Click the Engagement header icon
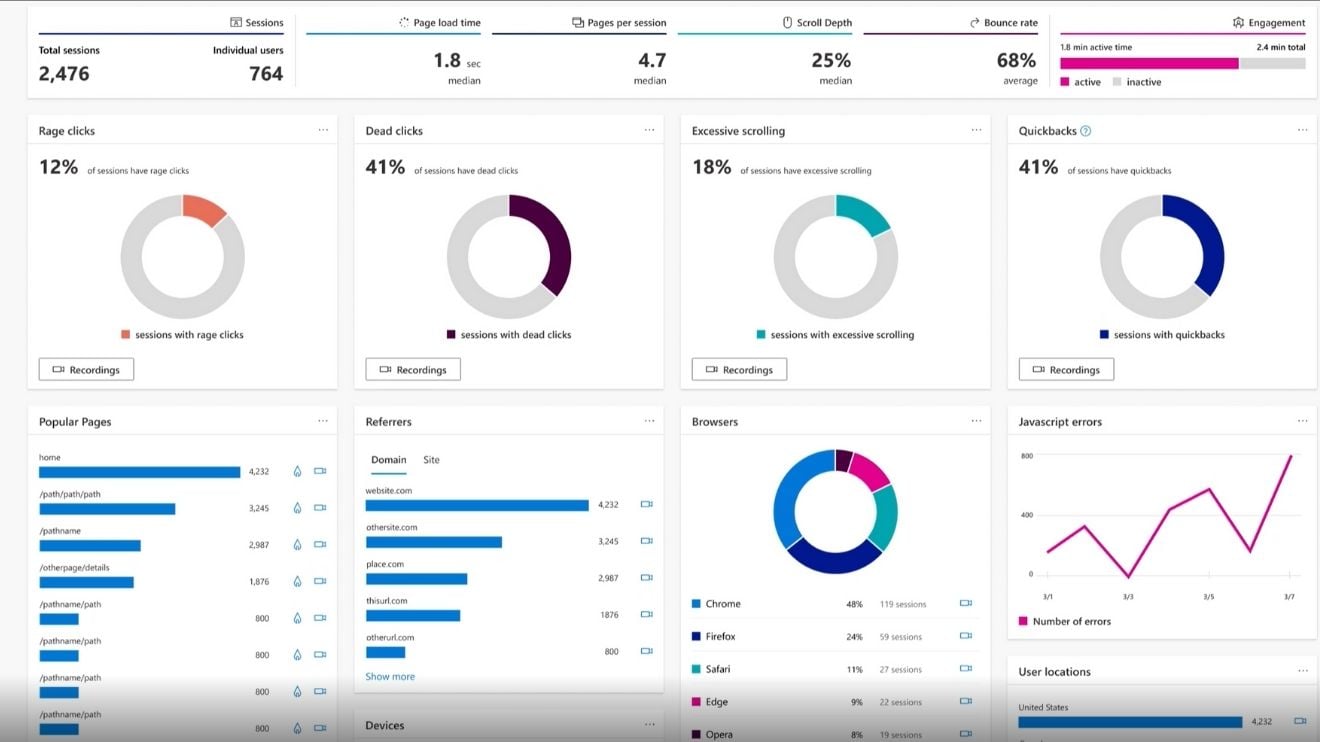This screenshot has height=742, width=1320. pyautogui.click(x=1239, y=22)
